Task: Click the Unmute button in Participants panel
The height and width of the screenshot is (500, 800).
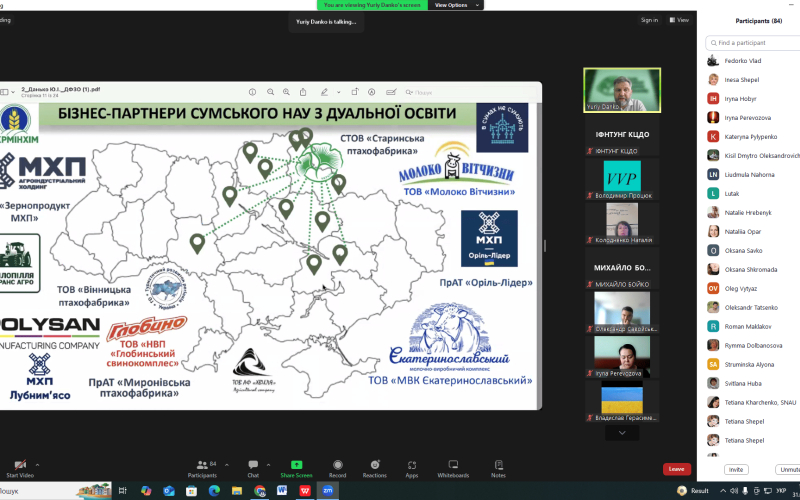Action: pyautogui.click(x=788, y=469)
